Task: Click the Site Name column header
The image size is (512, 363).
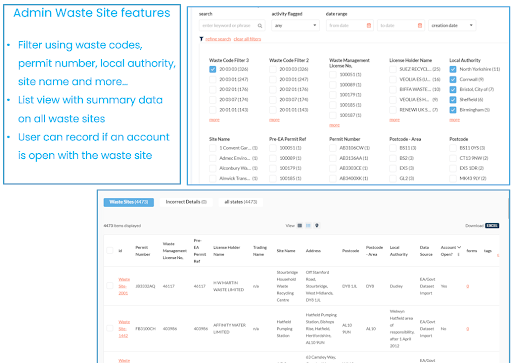Action: point(286,251)
